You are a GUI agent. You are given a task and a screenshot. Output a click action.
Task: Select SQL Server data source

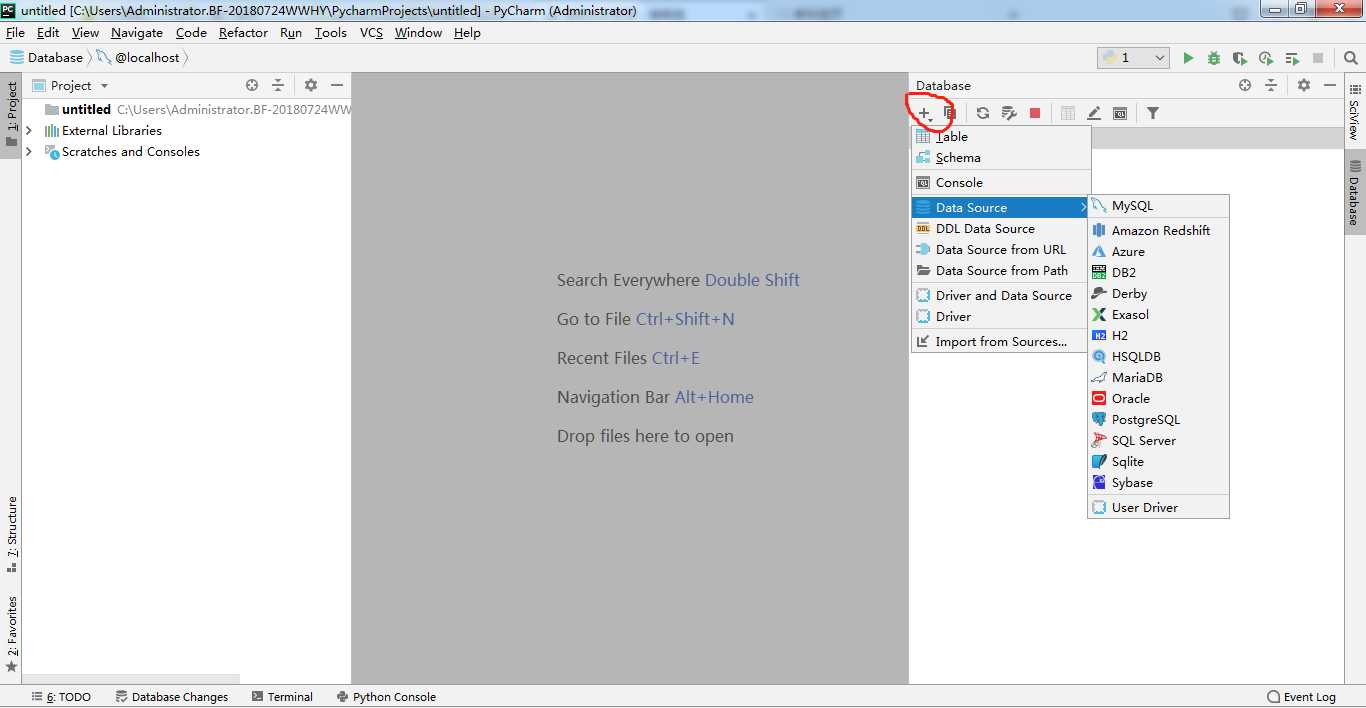[1158, 441]
